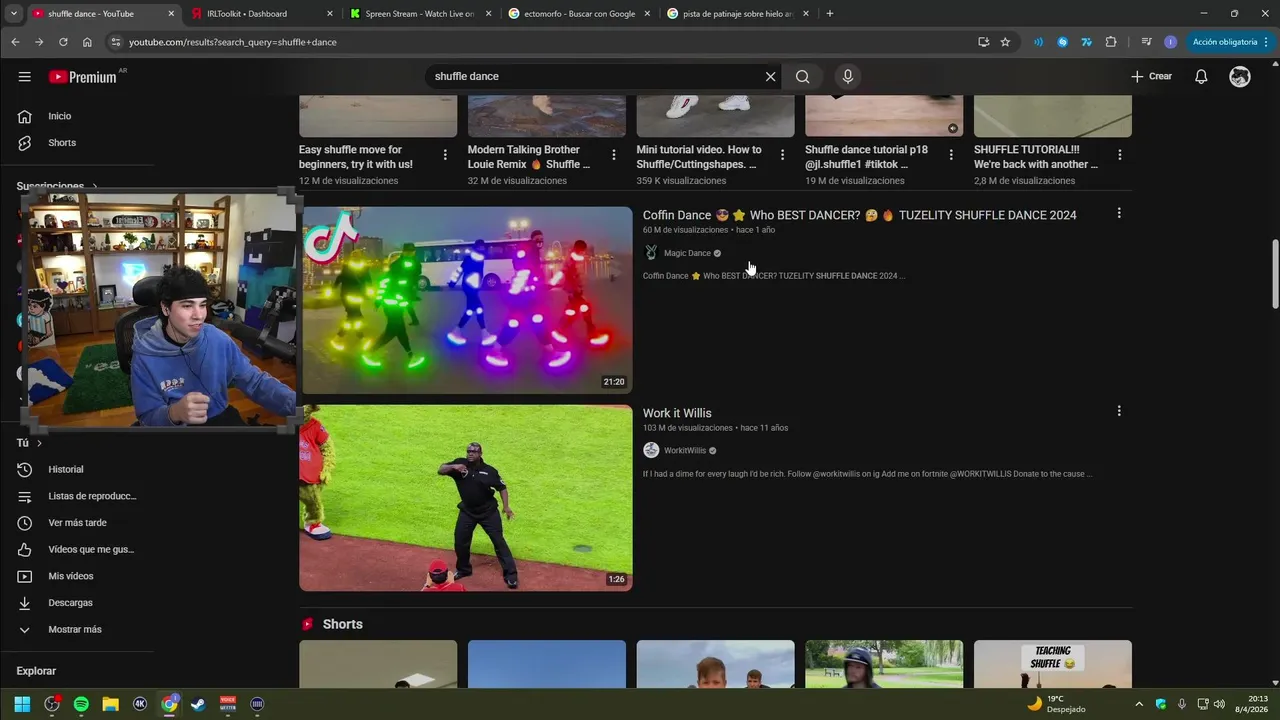Open a new browser tab
This screenshot has height=720, width=1280.
point(830,14)
